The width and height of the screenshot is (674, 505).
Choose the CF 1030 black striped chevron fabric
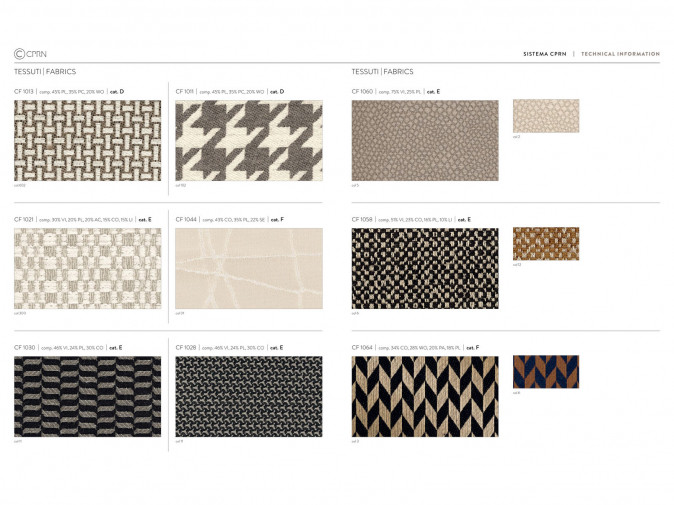click(87, 396)
